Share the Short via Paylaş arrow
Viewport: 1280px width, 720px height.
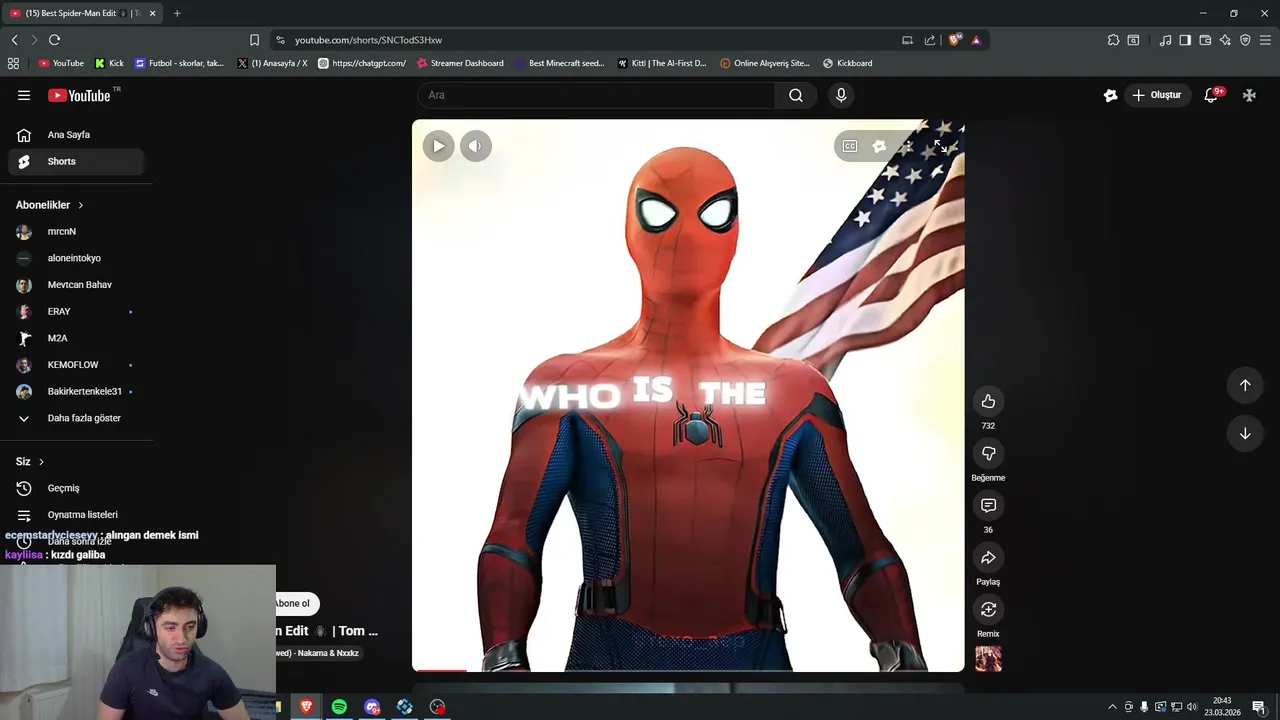tap(988, 557)
